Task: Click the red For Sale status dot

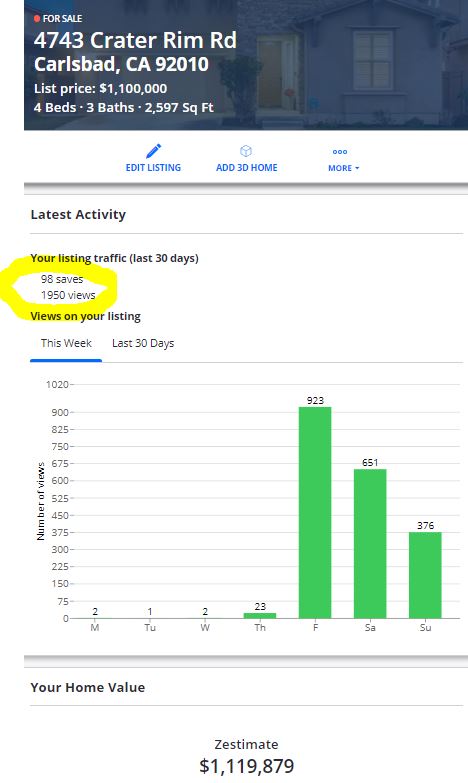Action: pyautogui.click(x=37, y=18)
